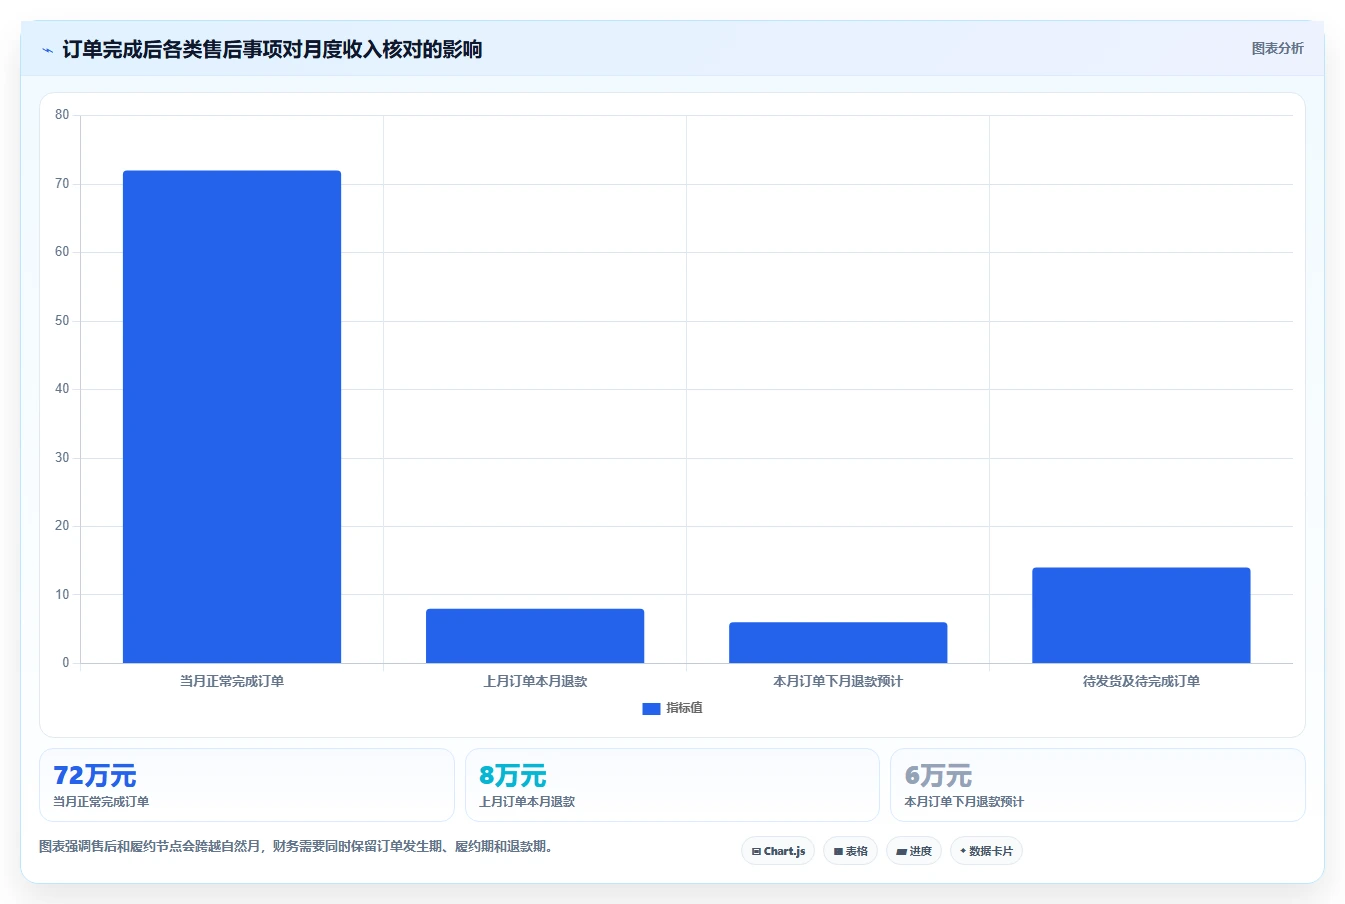This screenshot has height=904, width=1345.
Task: Click the 进度 tag
Action: 914,851
